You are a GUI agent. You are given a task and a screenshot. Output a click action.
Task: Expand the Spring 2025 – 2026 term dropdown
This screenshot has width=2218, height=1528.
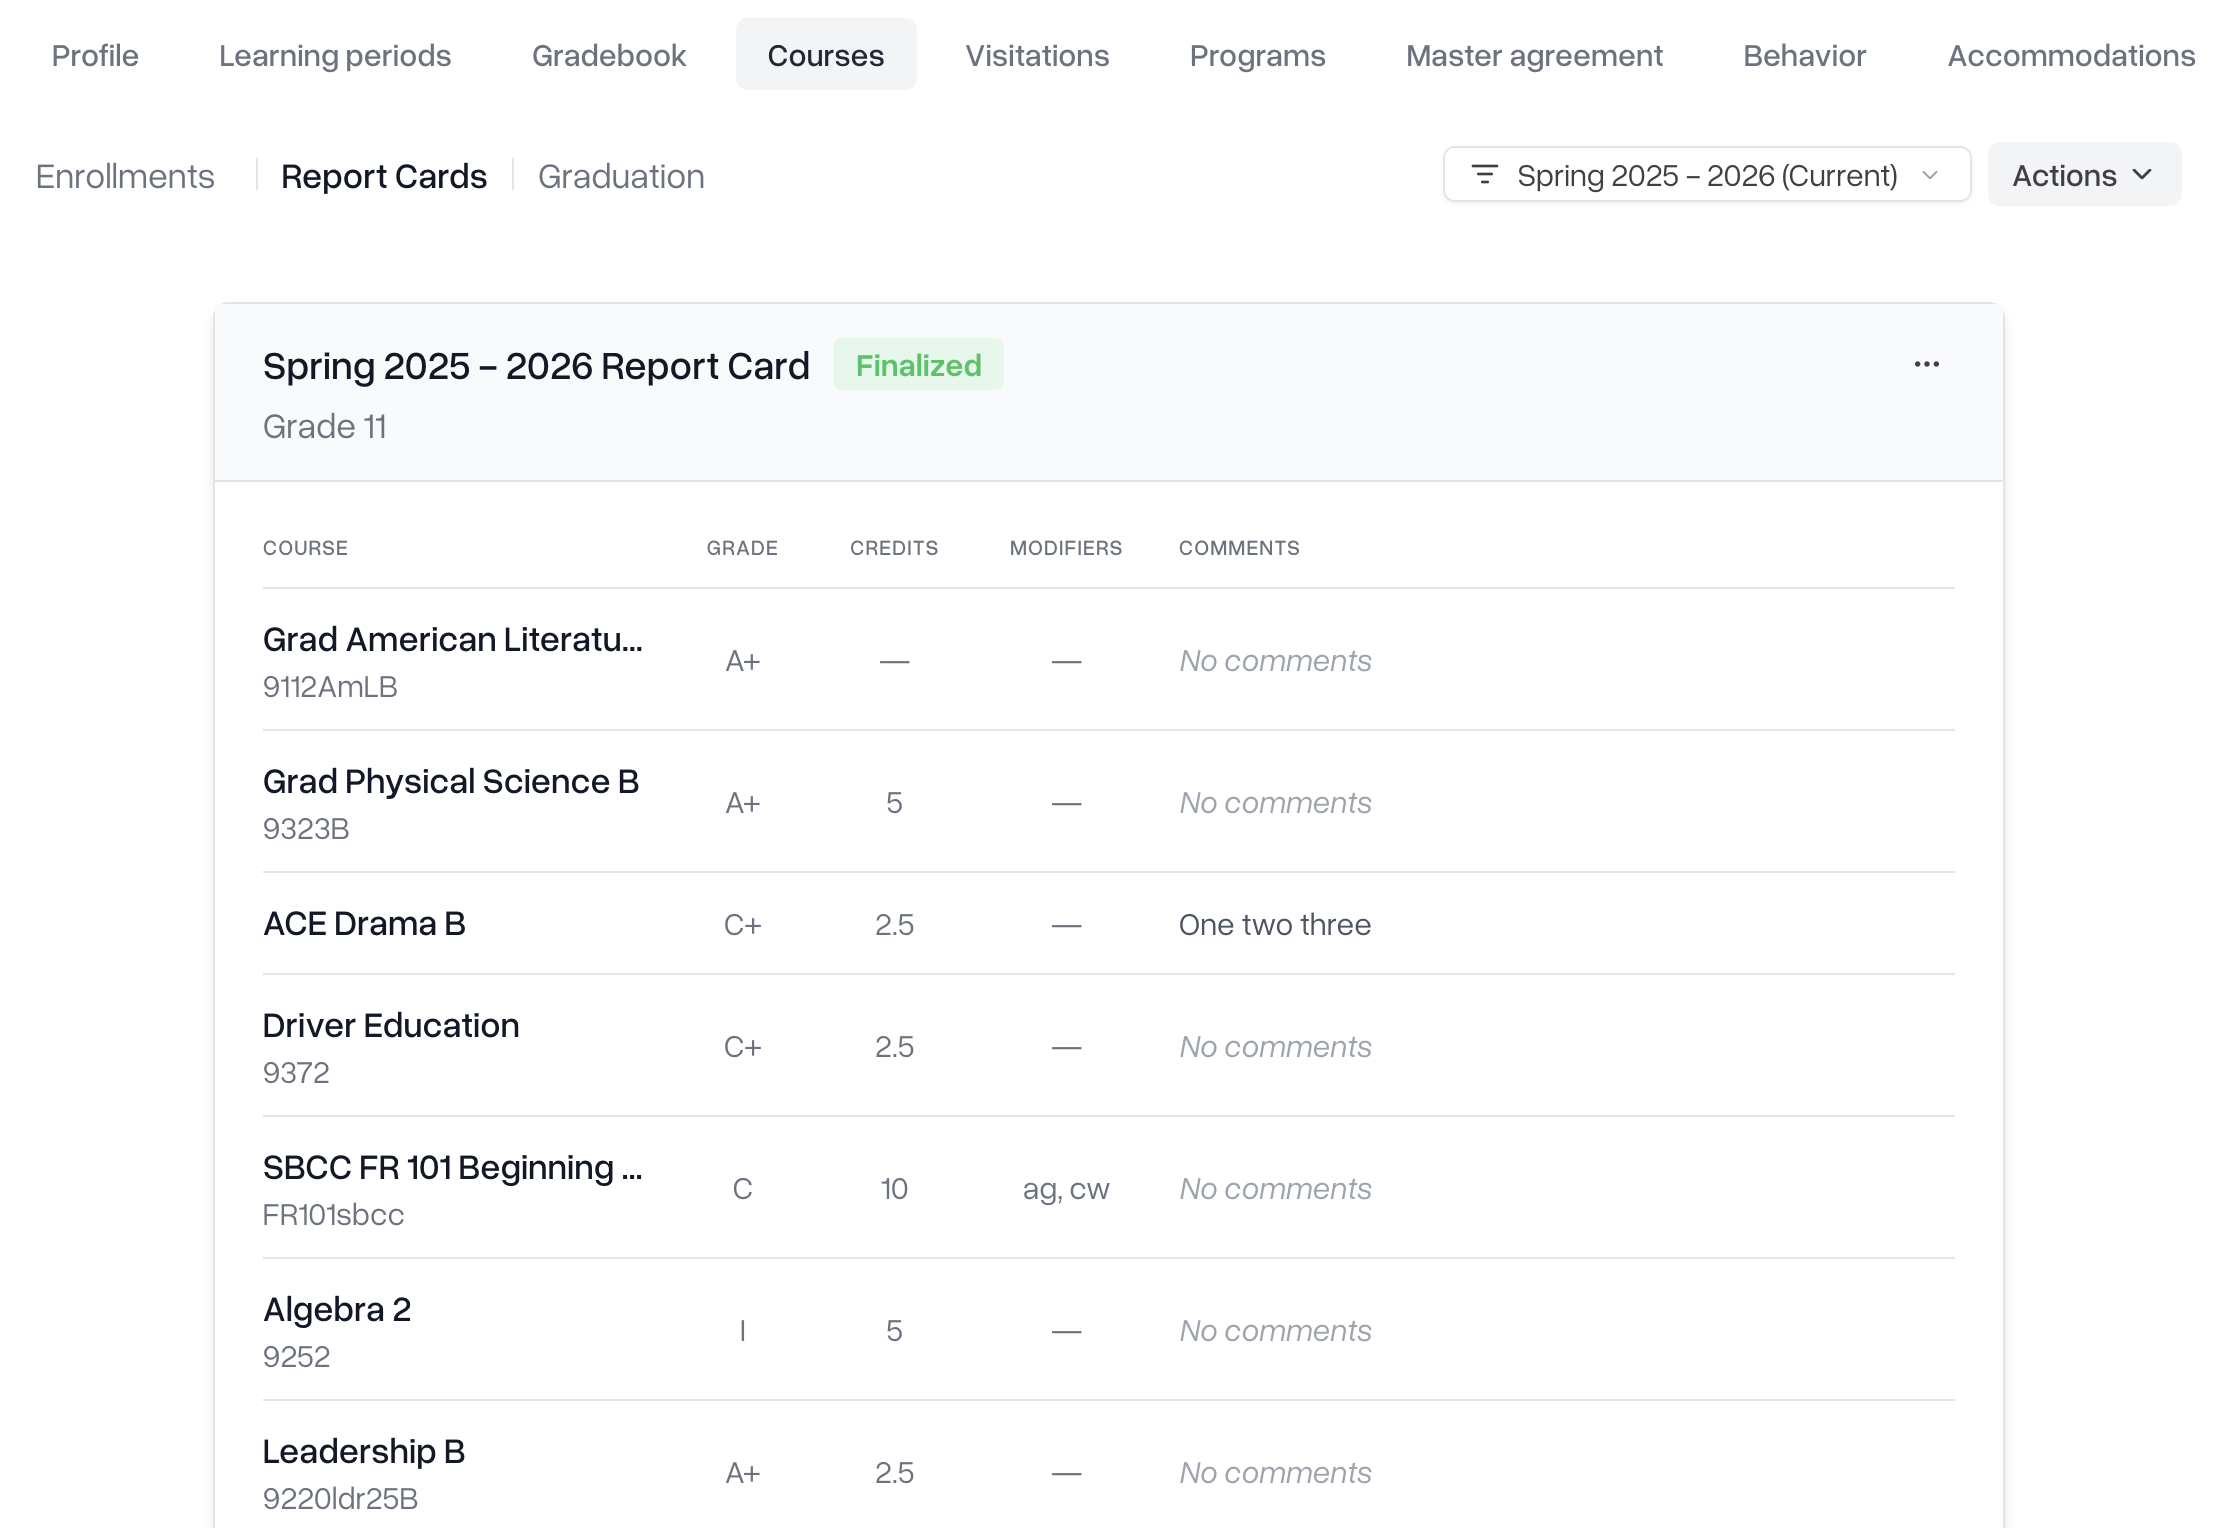1706,175
